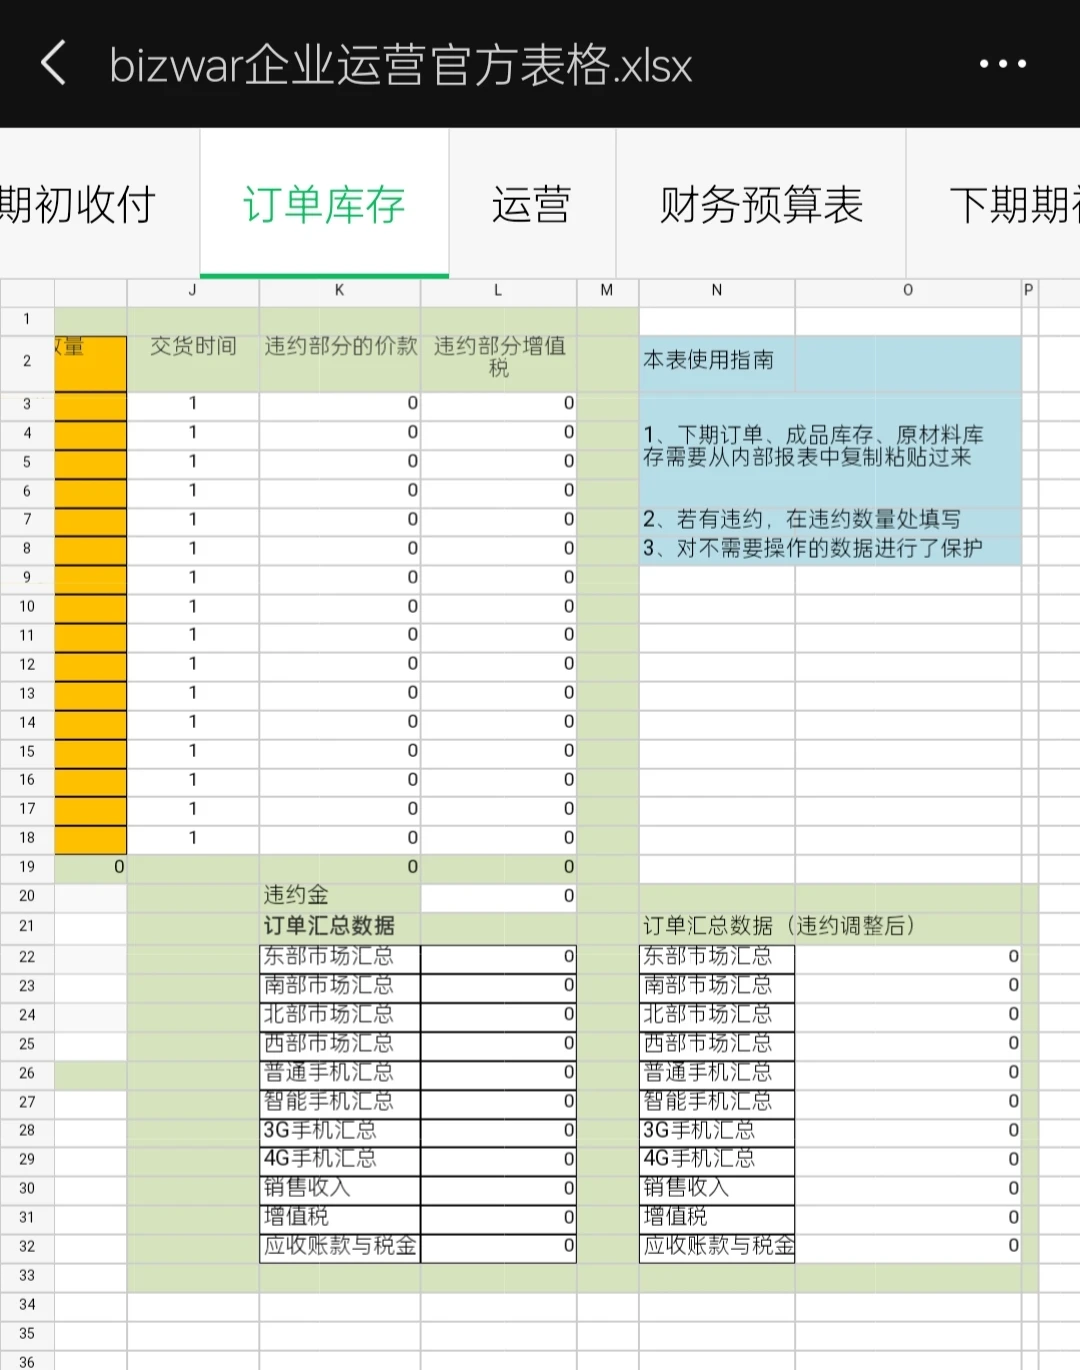The width and height of the screenshot is (1080, 1370).
Task: Click 普通手机汇总 in column N
Action: click(x=717, y=1073)
